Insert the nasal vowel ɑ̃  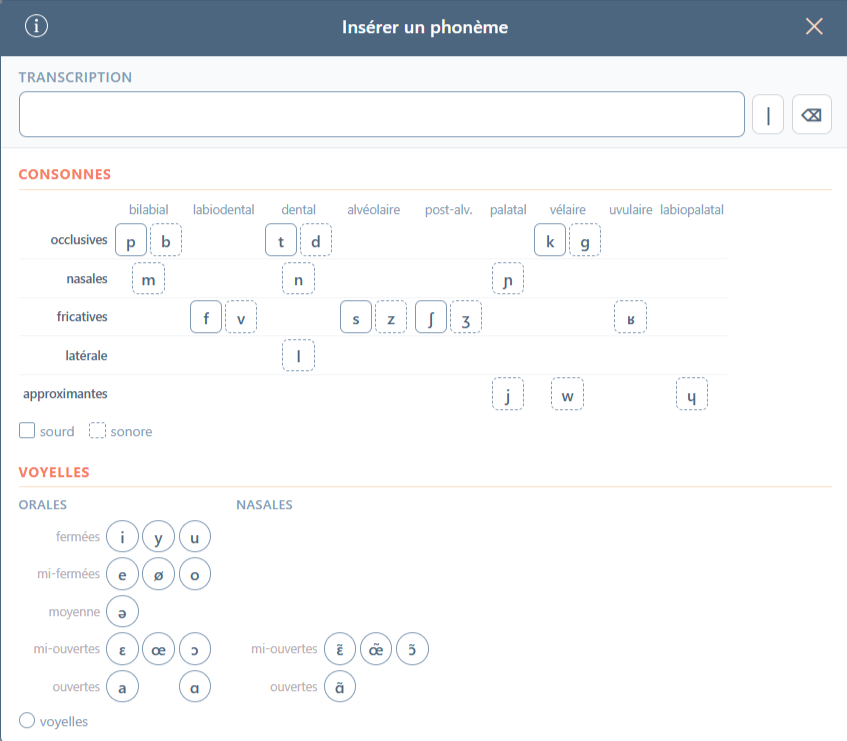click(x=340, y=687)
